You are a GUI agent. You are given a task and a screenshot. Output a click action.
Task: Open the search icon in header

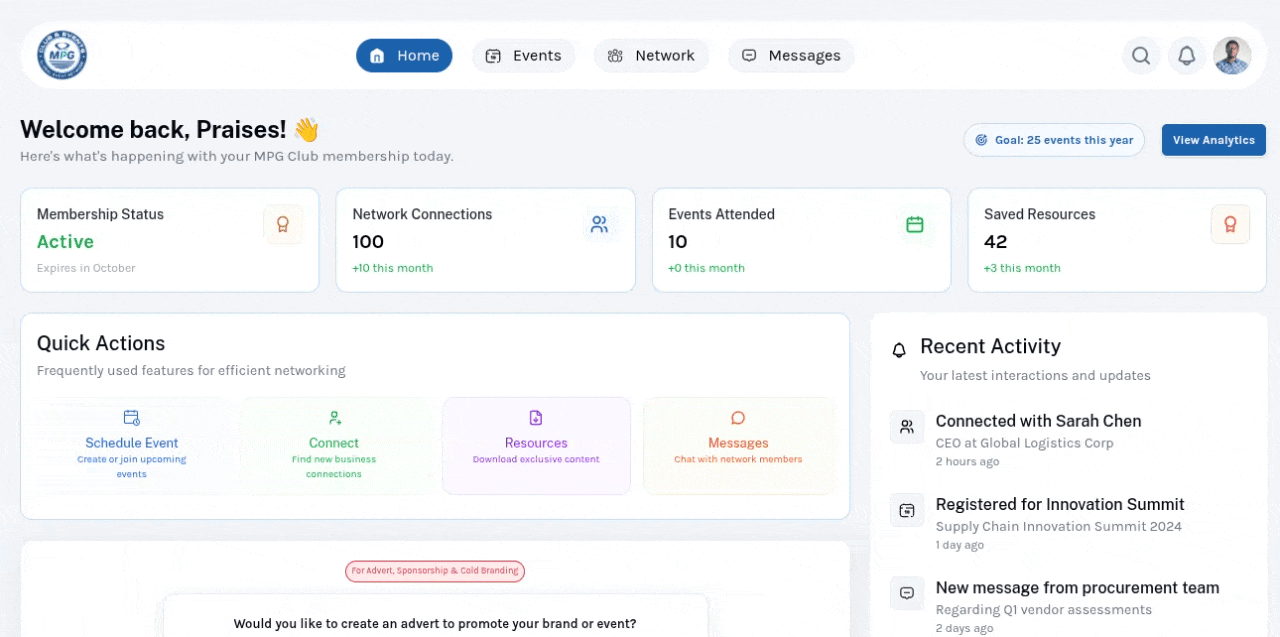(x=1141, y=56)
